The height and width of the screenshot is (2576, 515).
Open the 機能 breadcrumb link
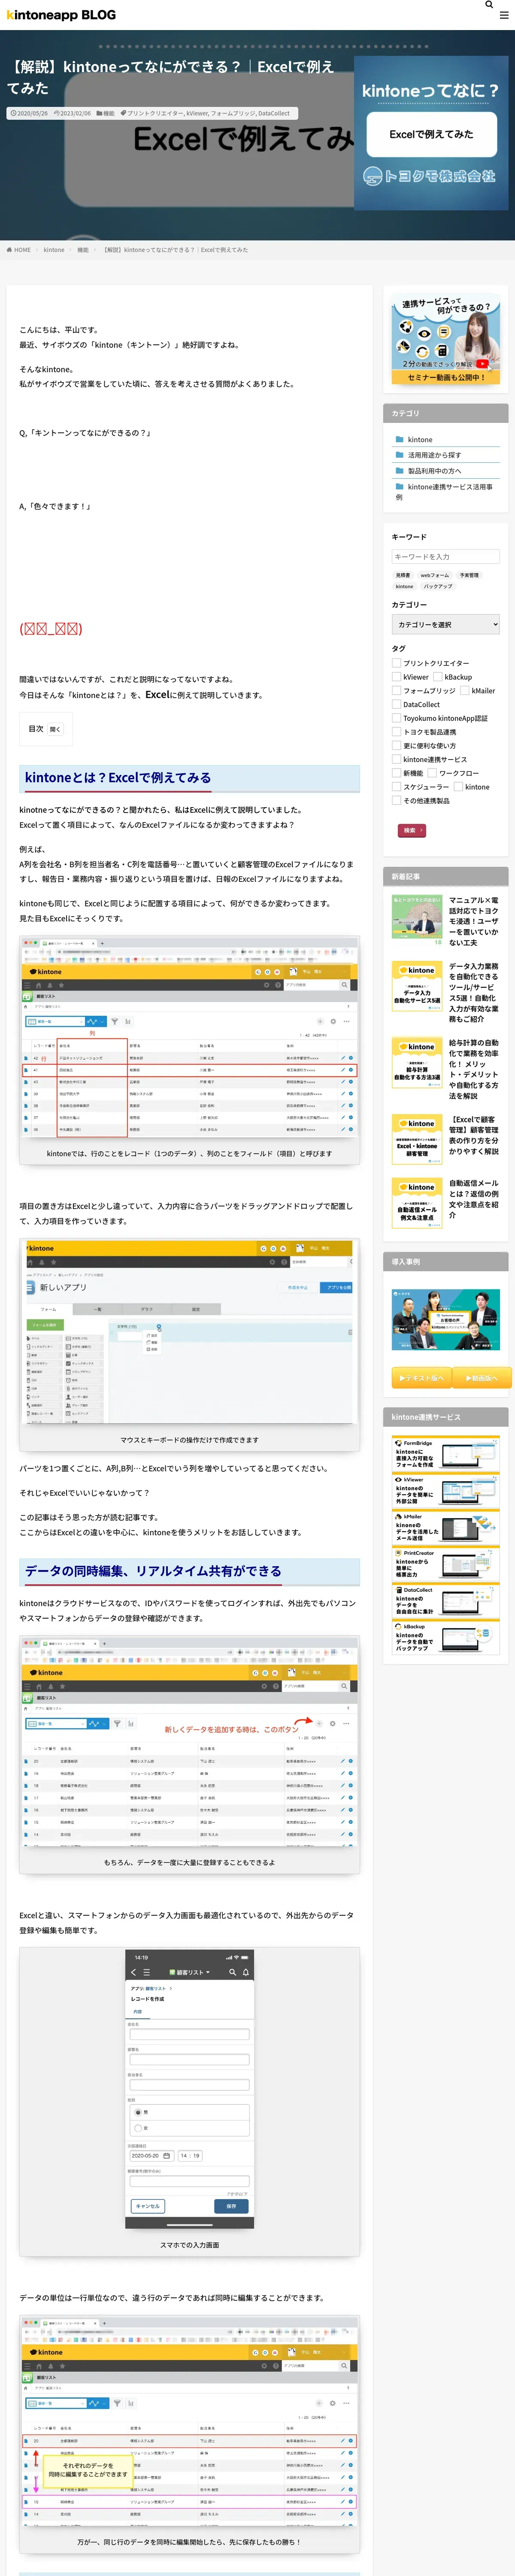83,250
